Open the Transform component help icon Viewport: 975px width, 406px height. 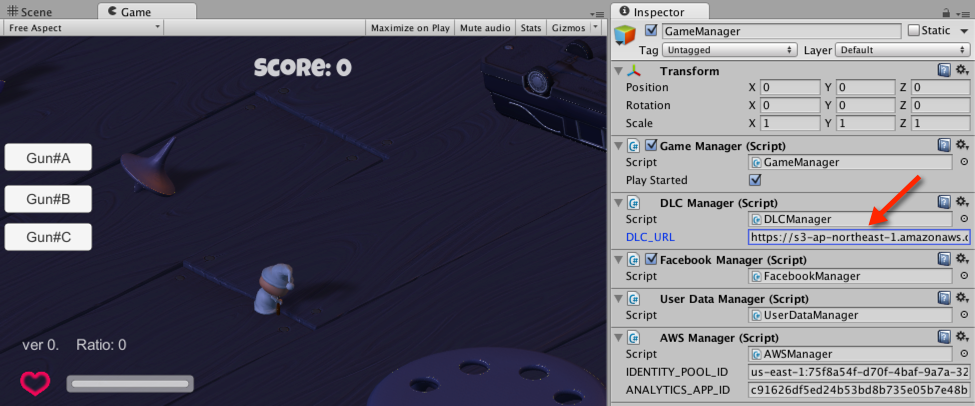point(944,70)
